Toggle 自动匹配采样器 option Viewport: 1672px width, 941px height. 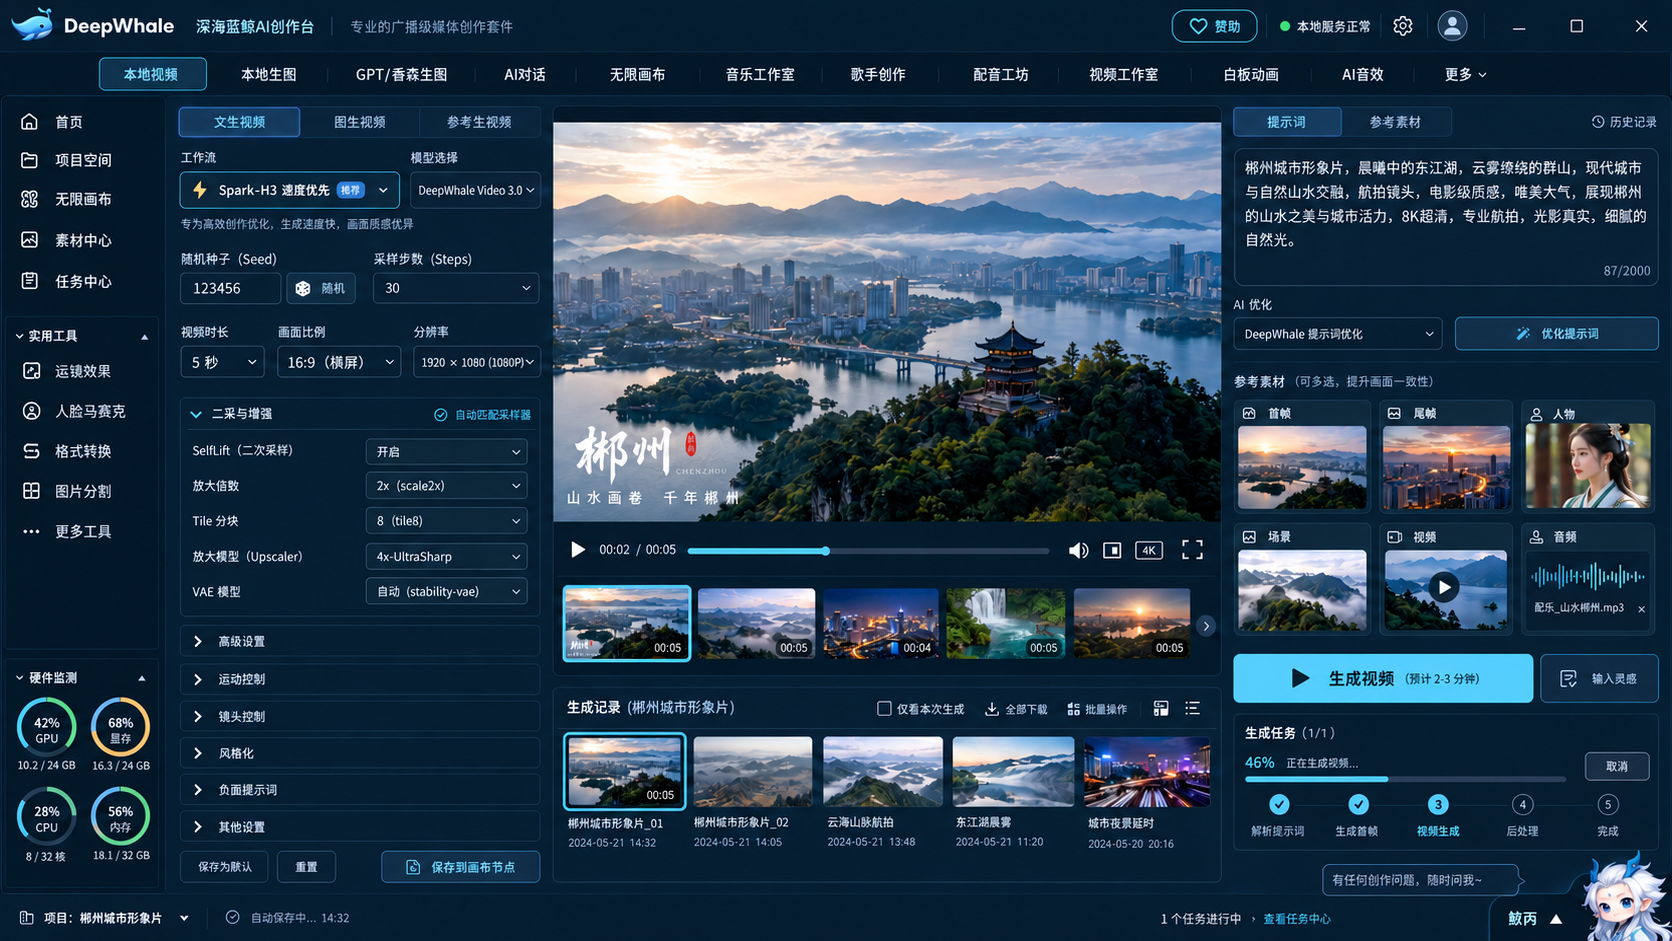[482, 414]
